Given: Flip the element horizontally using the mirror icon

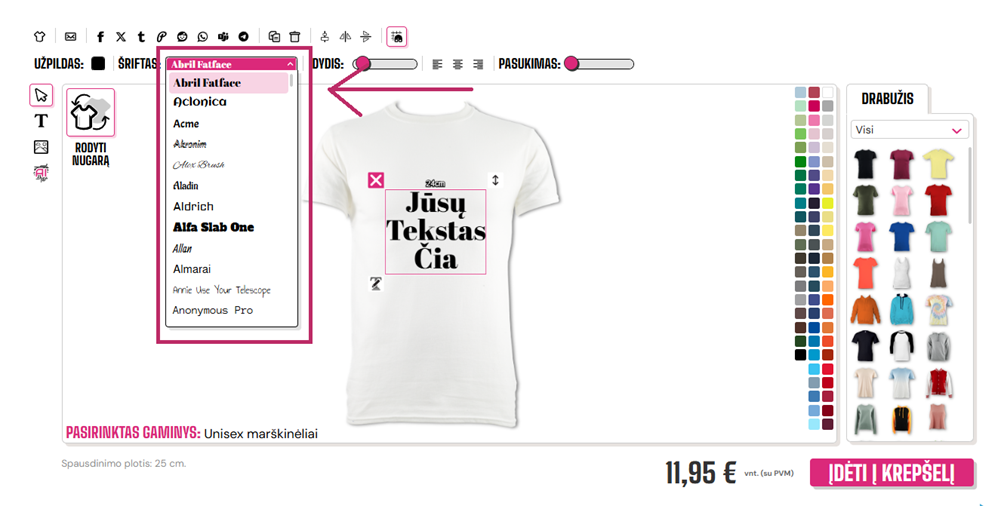Looking at the screenshot, I should pyautogui.click(x=345, y=37).
